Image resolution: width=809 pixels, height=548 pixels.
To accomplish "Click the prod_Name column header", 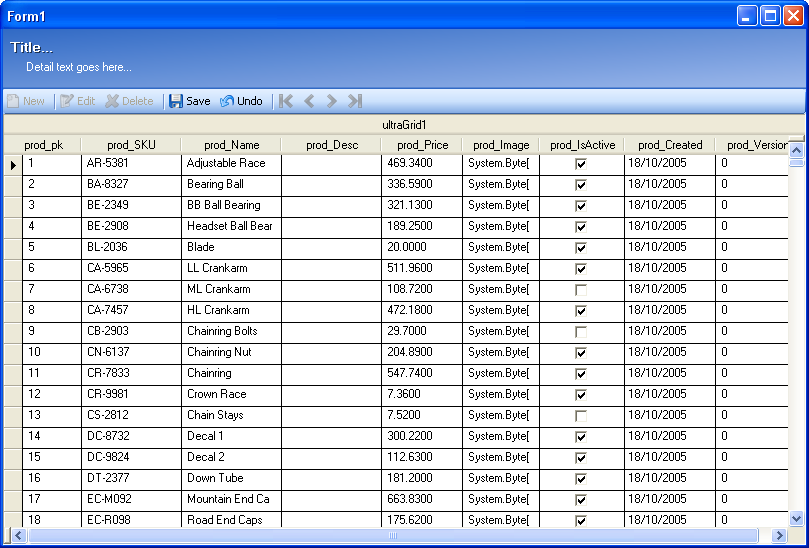I will (231, 145).
